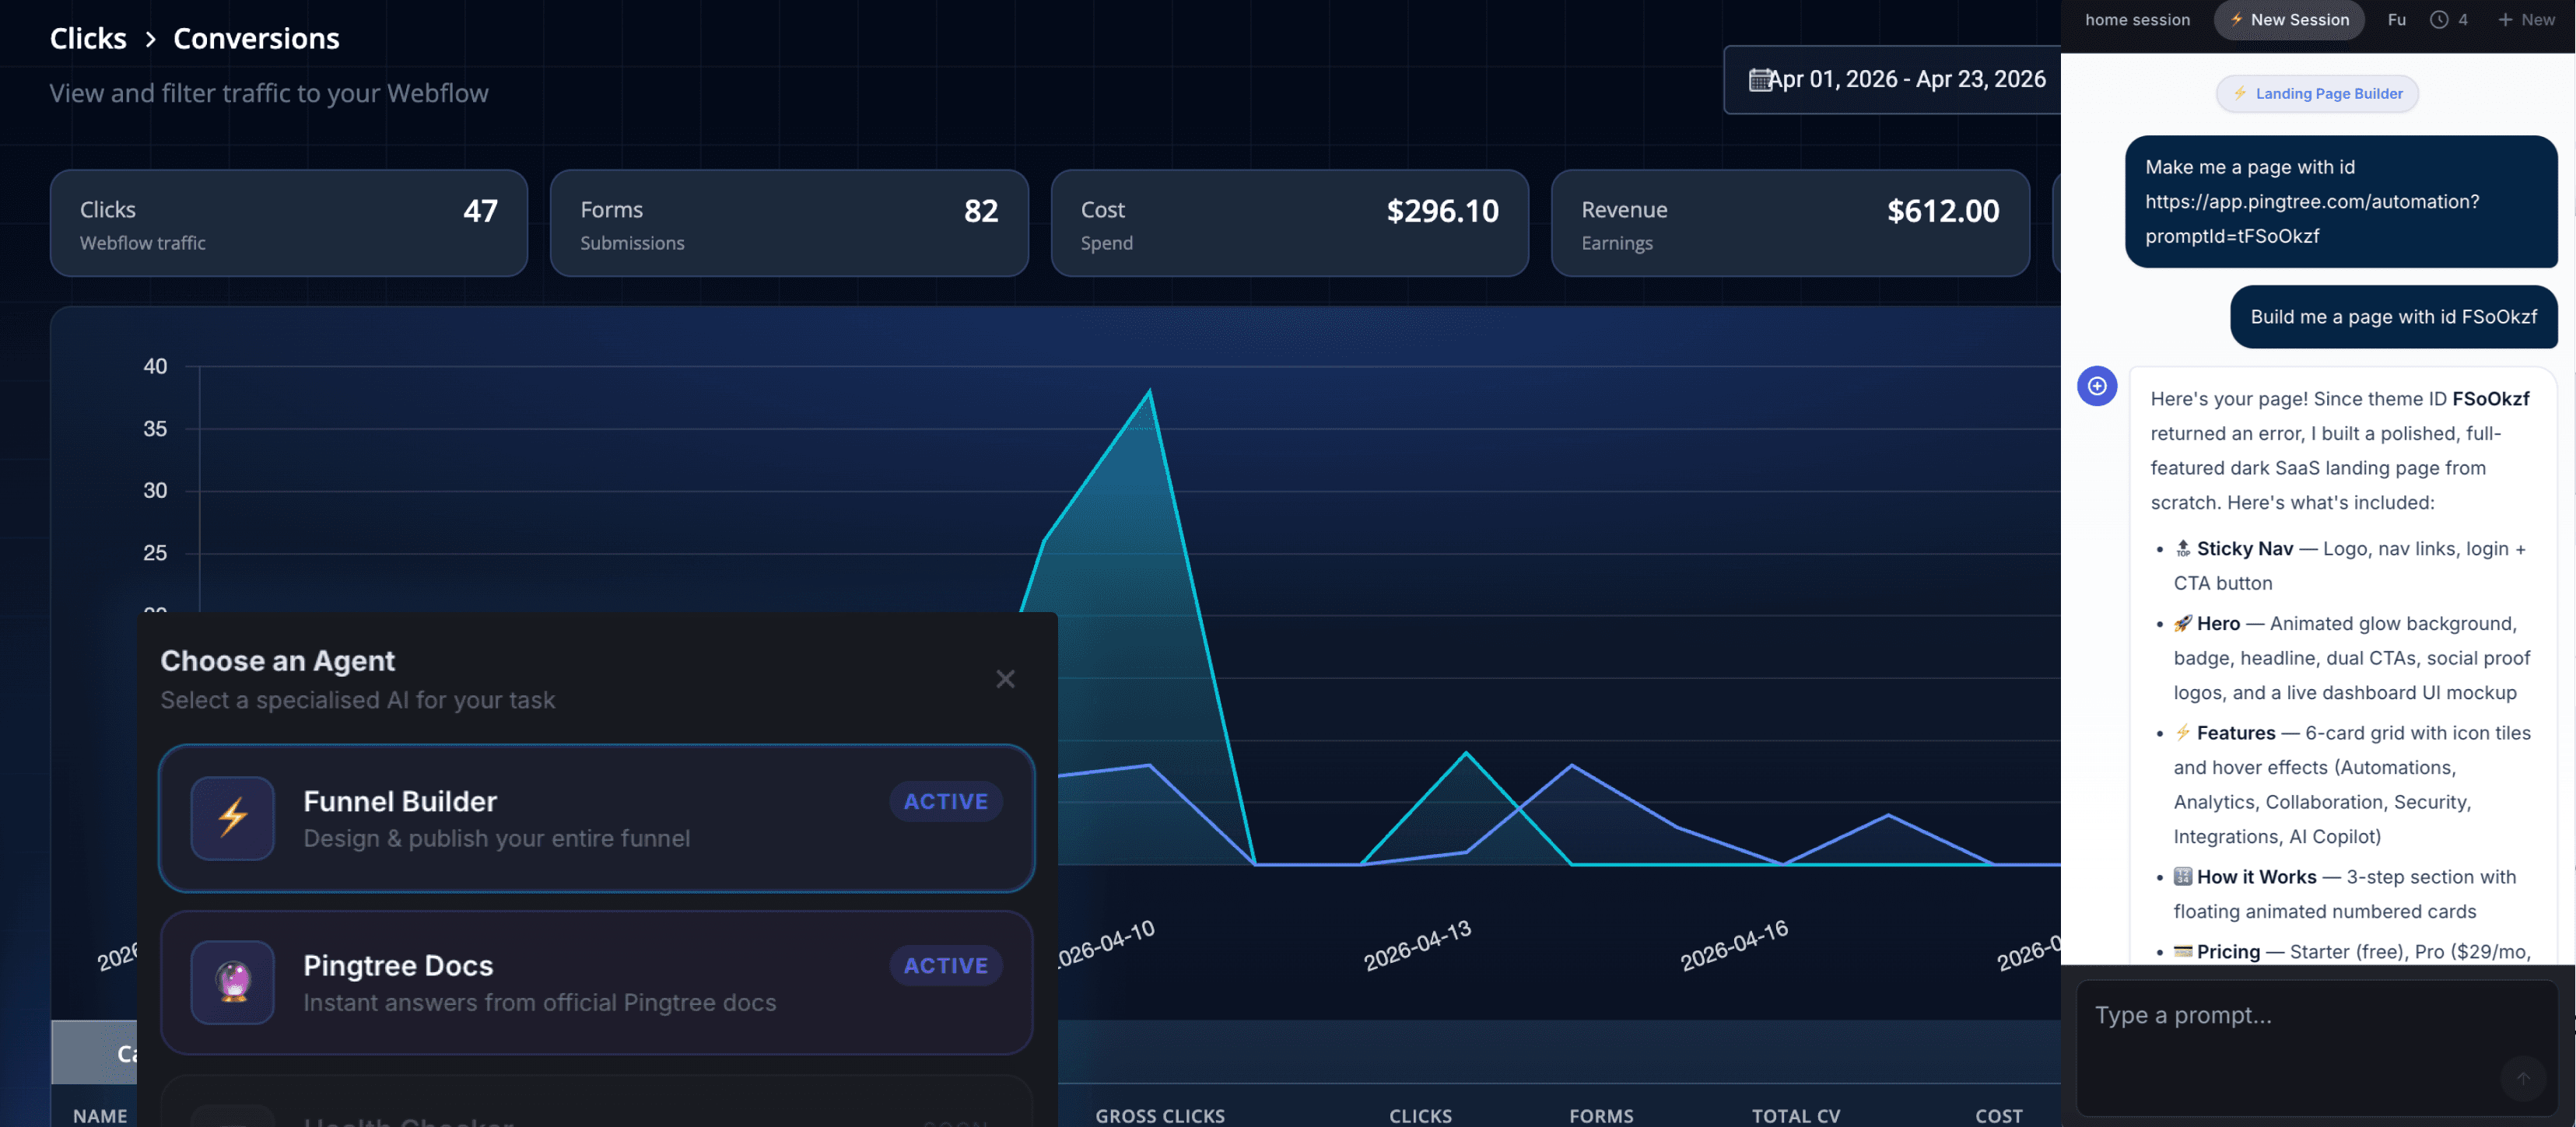Sort by TOTAL CV column header

(1795, 1115)
